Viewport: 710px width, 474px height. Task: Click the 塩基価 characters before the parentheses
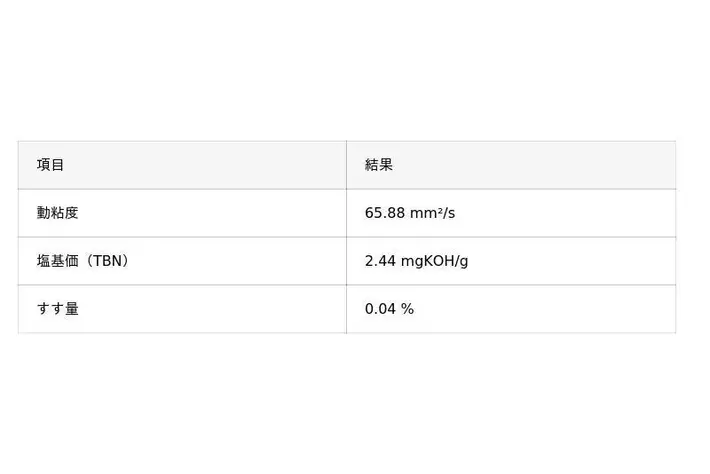(x=57, y=261)
